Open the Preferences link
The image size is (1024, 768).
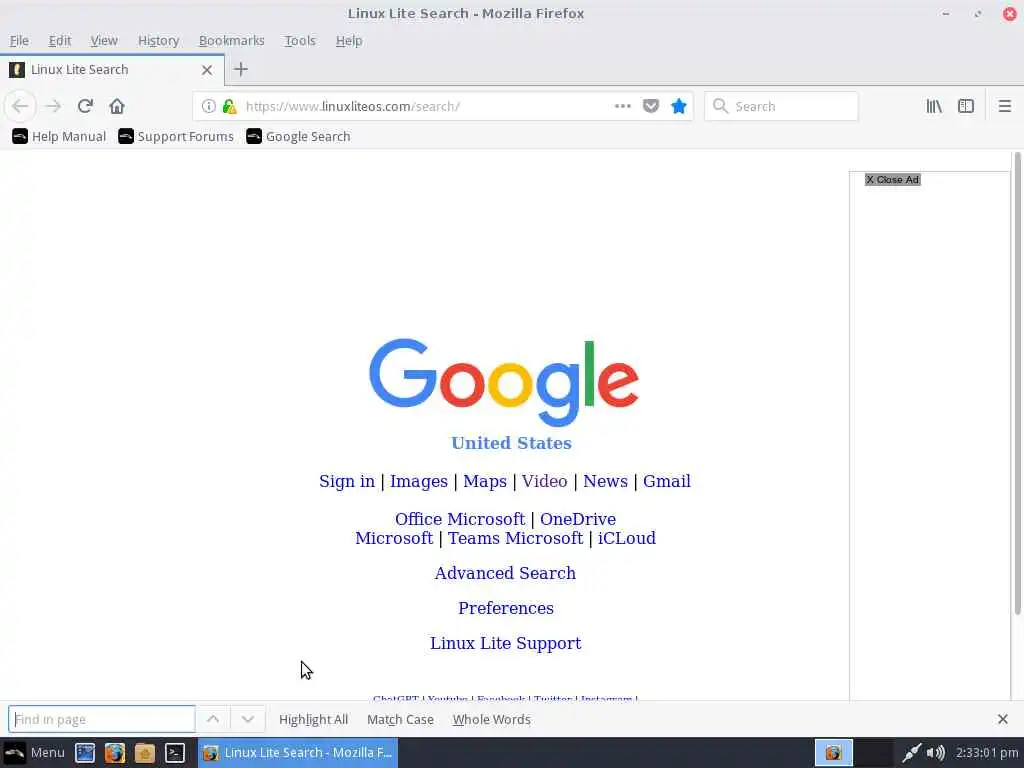point(506,608)
